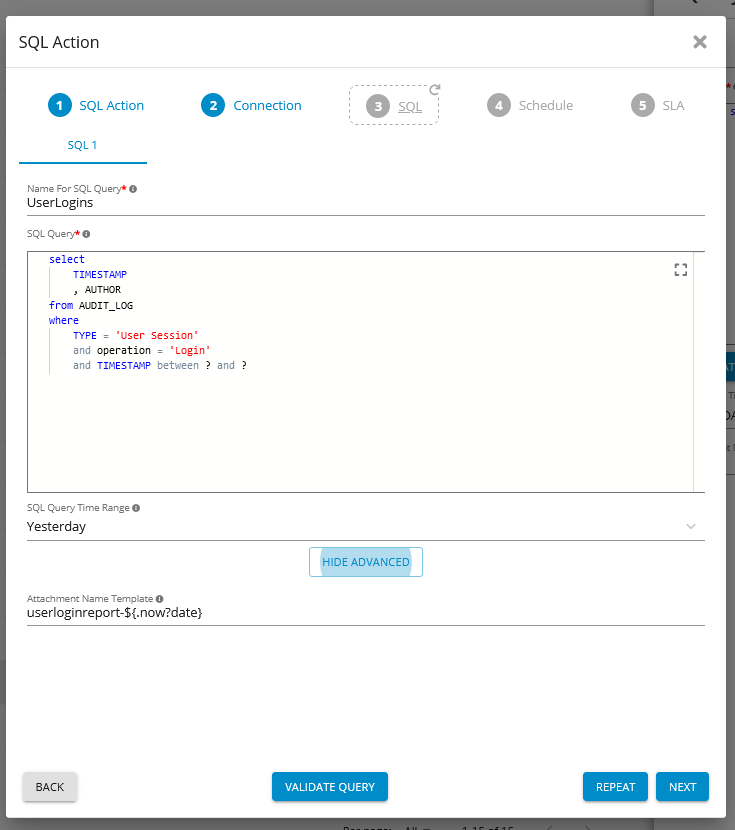
Task: Jump to step 2 Connection
Action: click(x=251, y=105)
